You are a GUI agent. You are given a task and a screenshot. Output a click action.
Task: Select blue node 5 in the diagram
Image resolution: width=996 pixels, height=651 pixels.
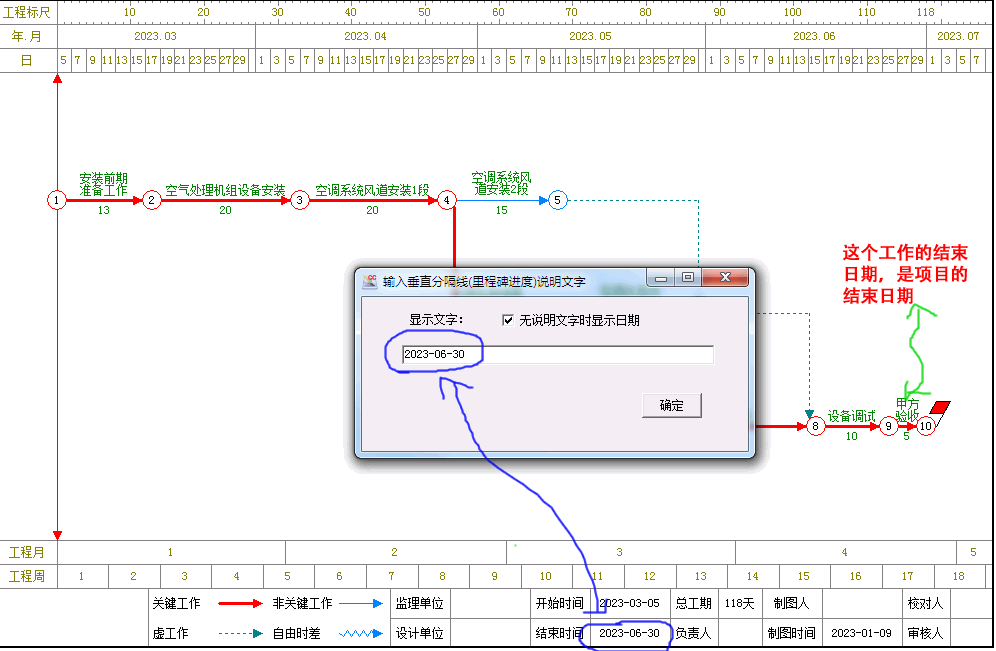pos(557,200)
